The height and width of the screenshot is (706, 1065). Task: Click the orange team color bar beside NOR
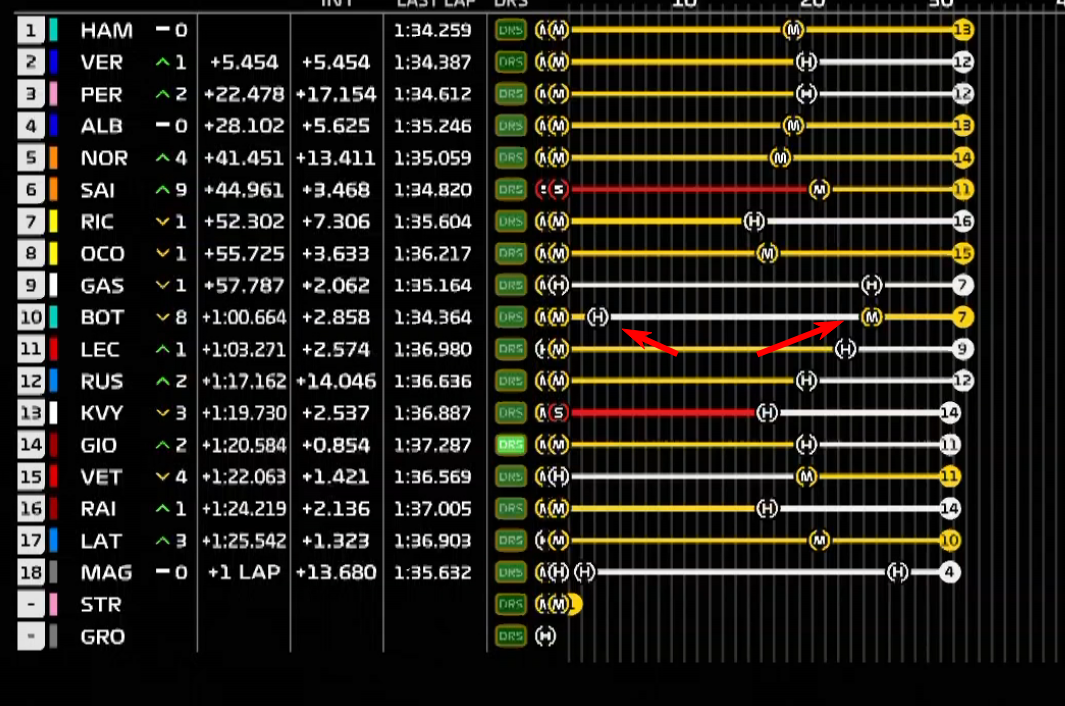(x=54, y=158)
